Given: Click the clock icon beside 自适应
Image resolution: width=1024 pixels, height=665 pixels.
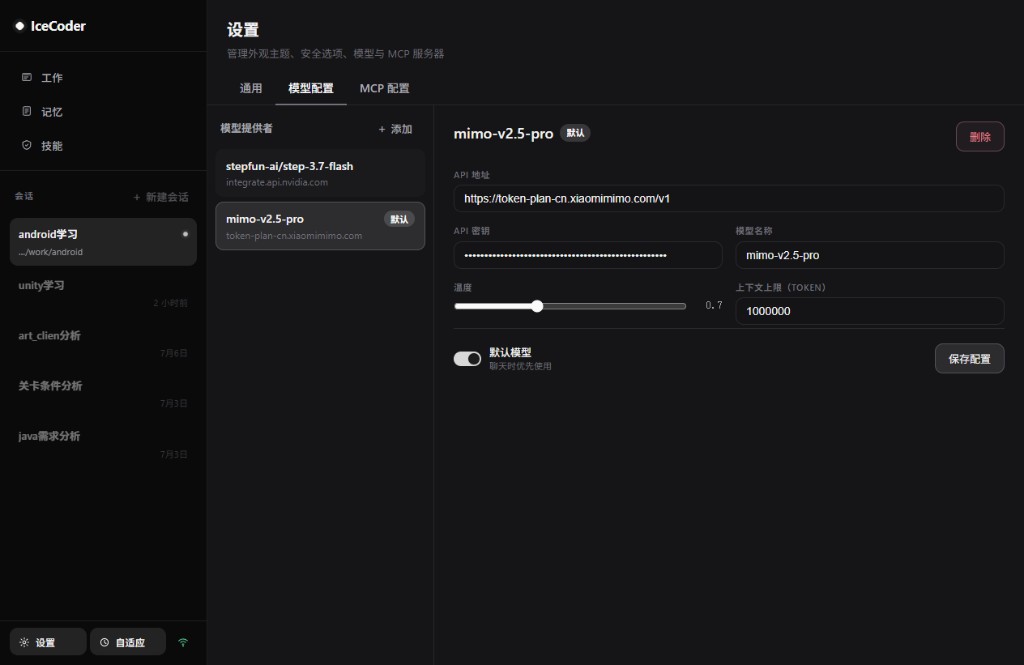Looking at the screenshot, I should (x=104, y=642).
